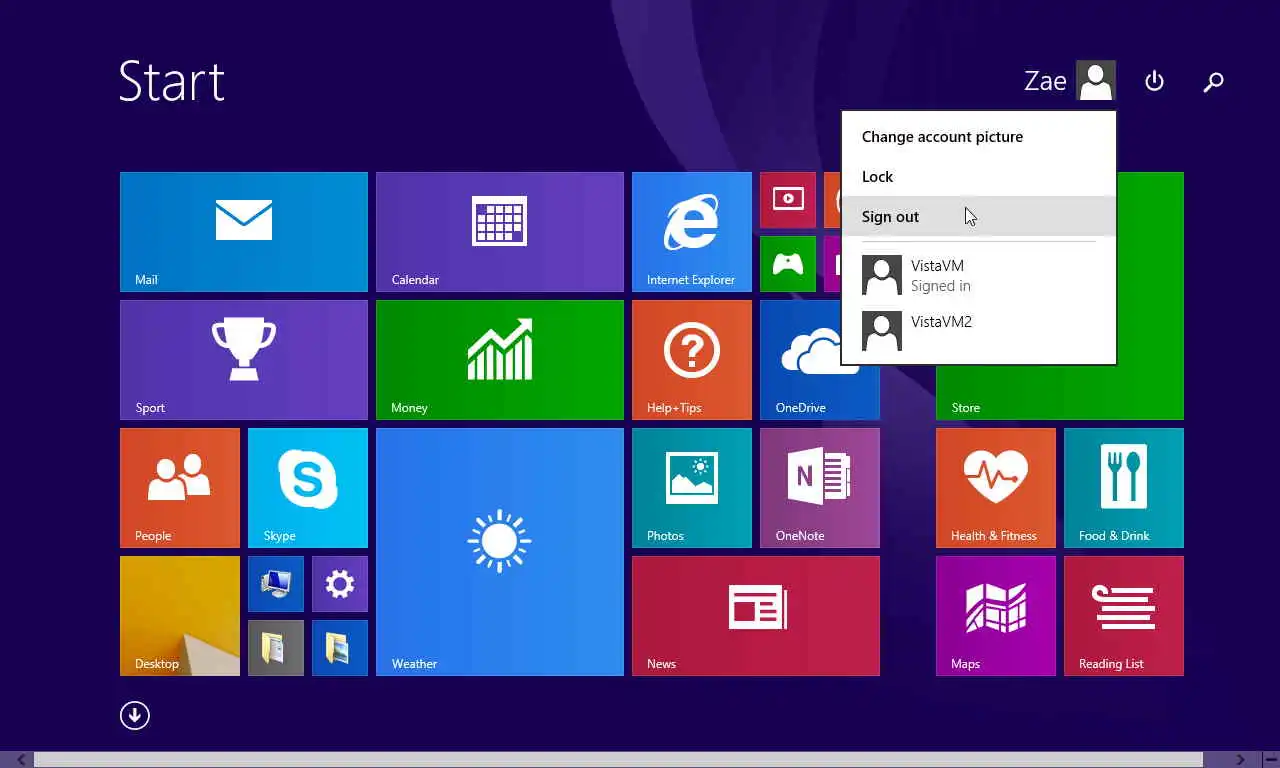
Task: Open the News tile
Action: (756, 616)
